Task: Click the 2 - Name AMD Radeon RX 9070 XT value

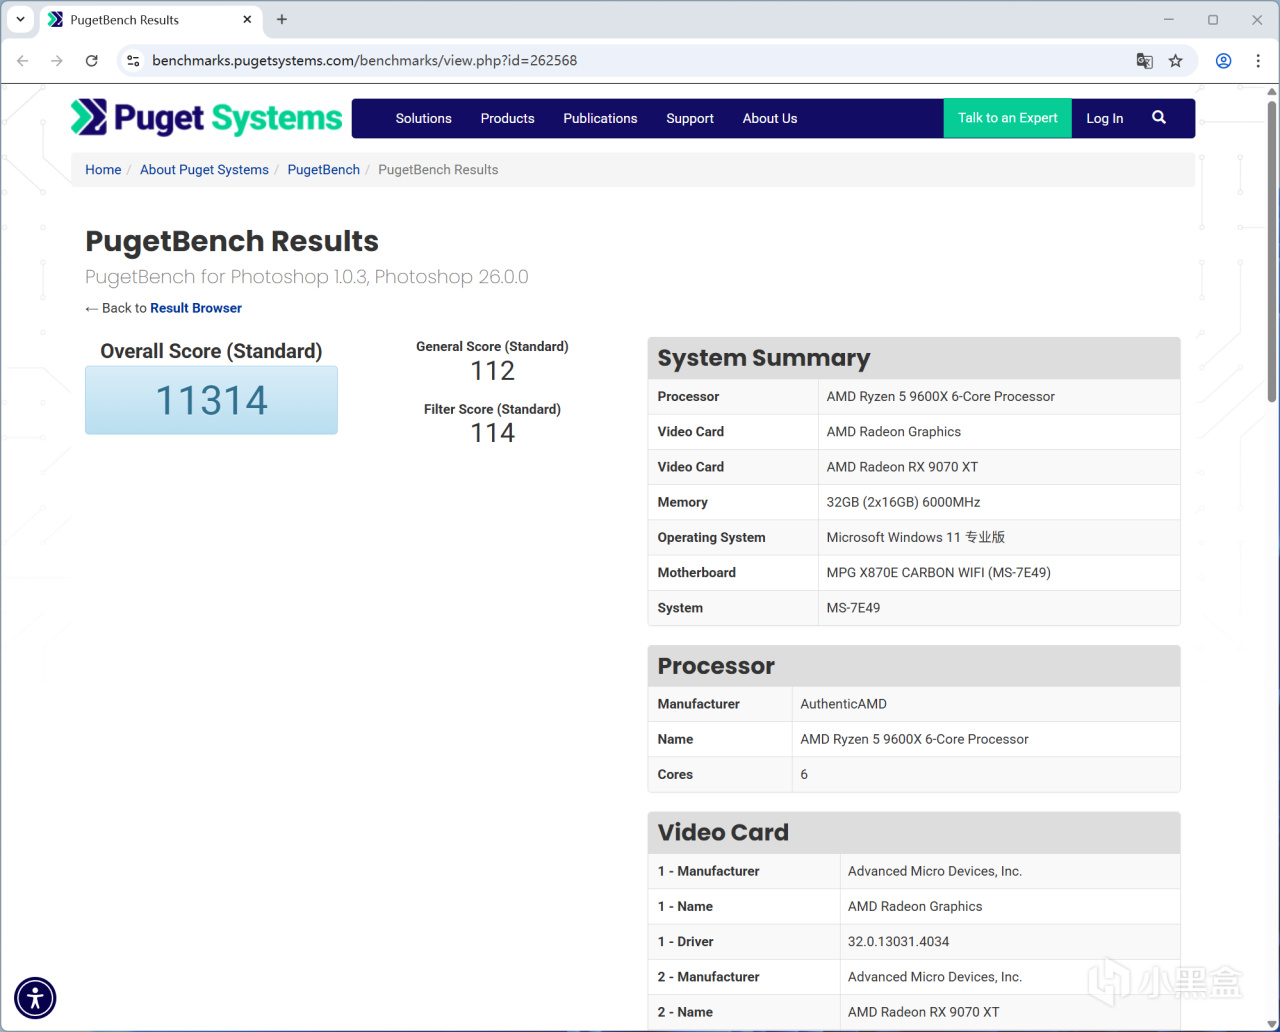Action: 923,1012
